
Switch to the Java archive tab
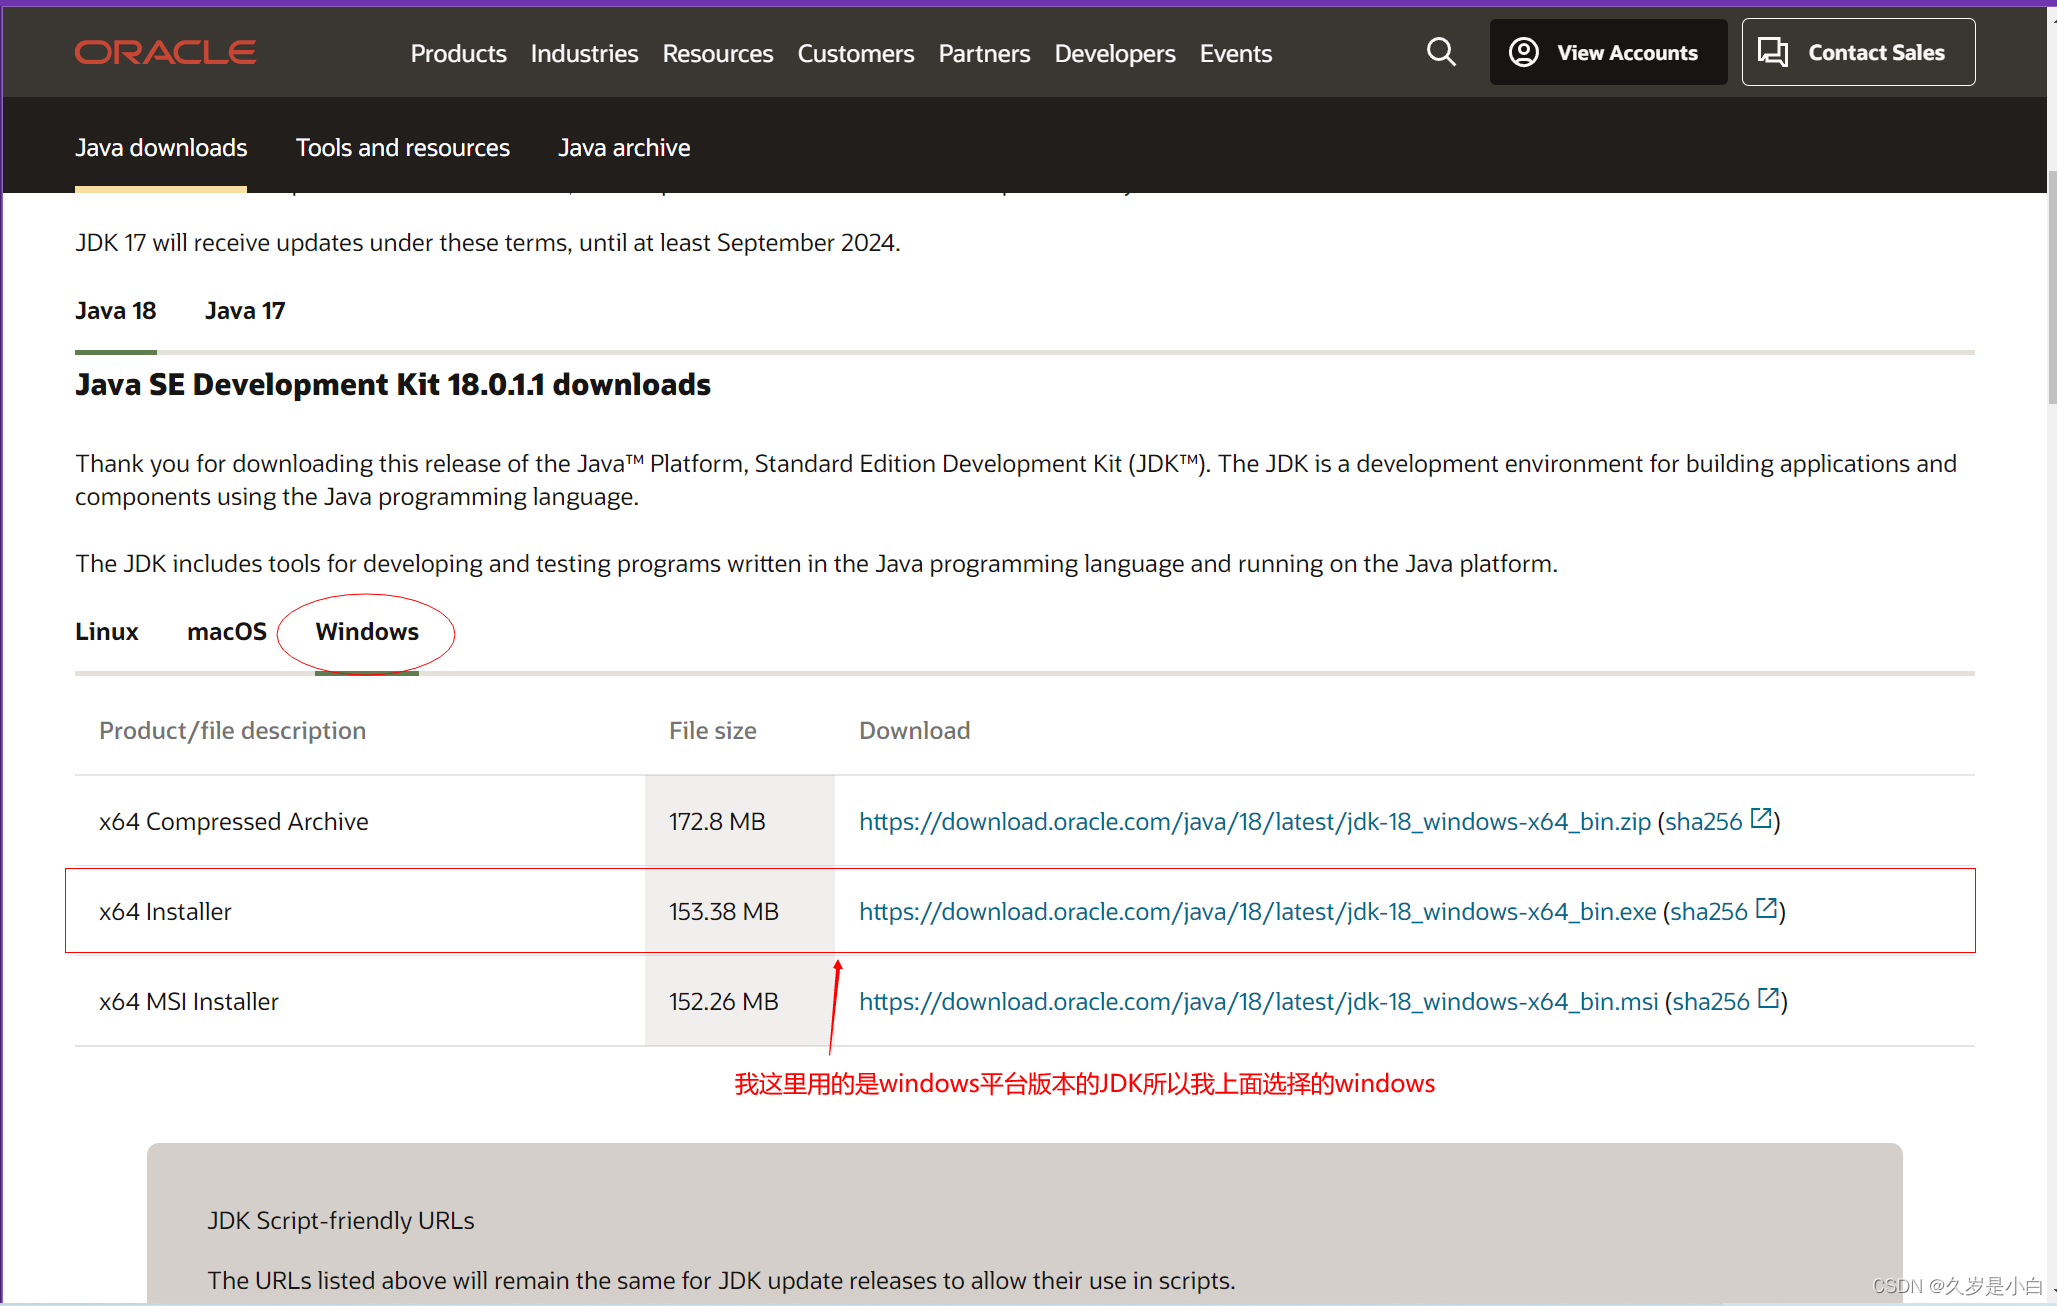point(624,147)
